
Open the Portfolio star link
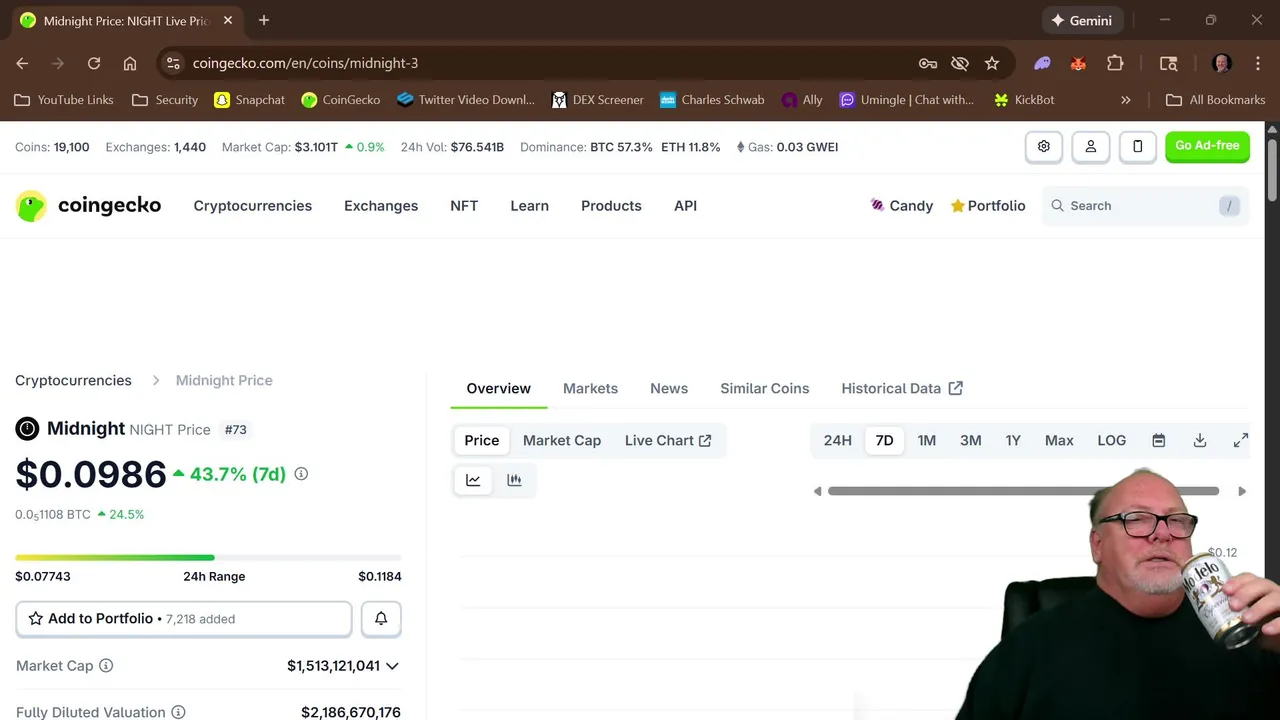coord(988,206)
